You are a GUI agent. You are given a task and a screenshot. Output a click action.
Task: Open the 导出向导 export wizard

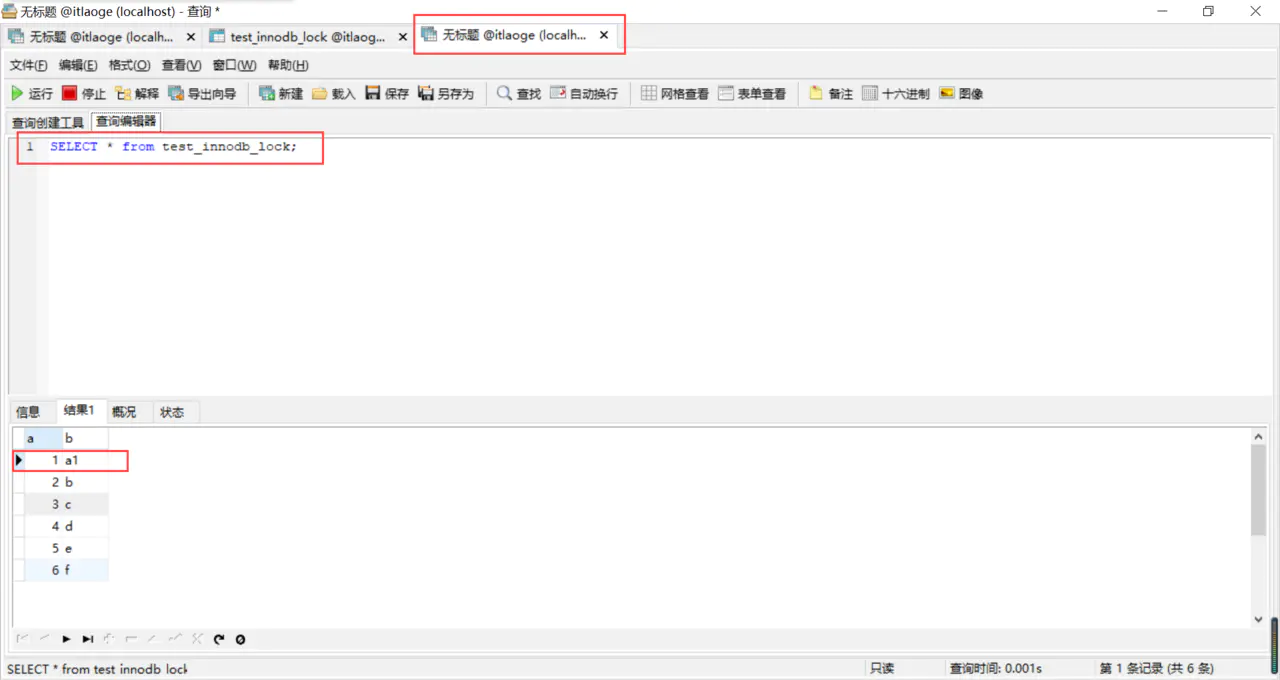(x=202, y=93)
